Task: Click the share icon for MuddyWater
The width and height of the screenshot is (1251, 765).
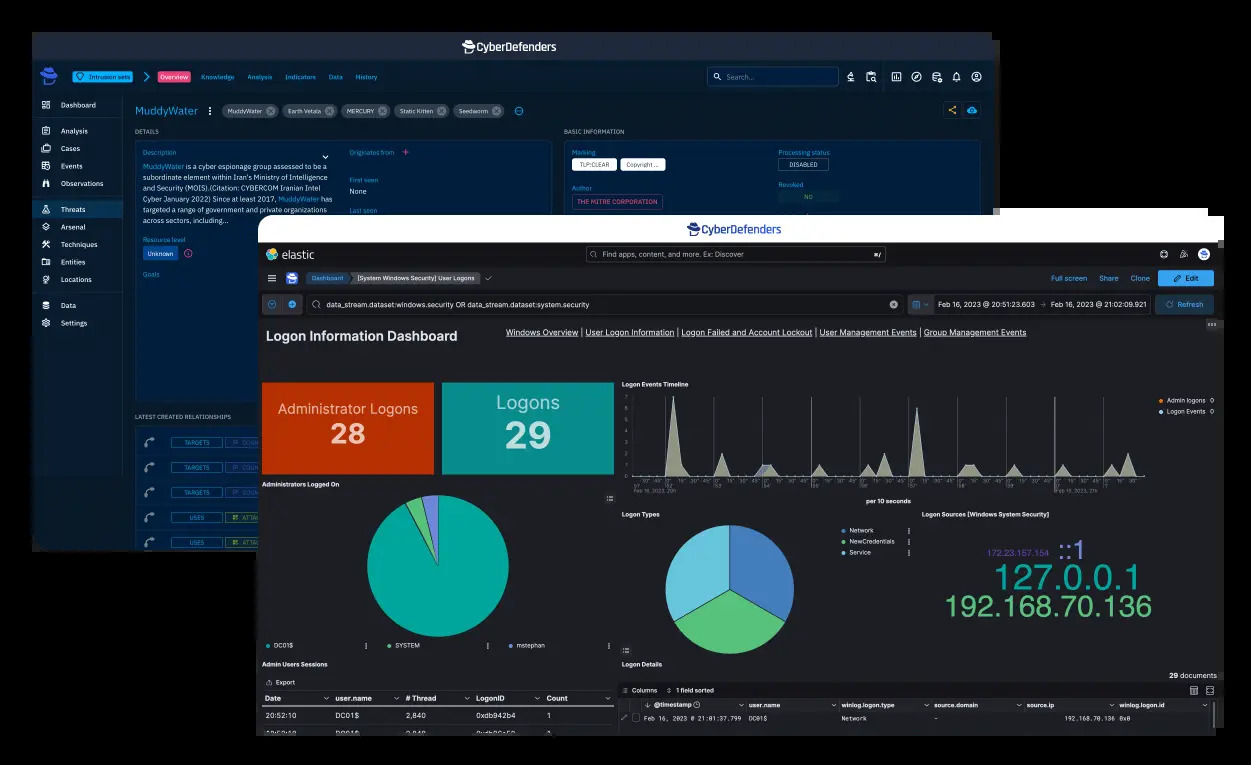Action: 952,110
